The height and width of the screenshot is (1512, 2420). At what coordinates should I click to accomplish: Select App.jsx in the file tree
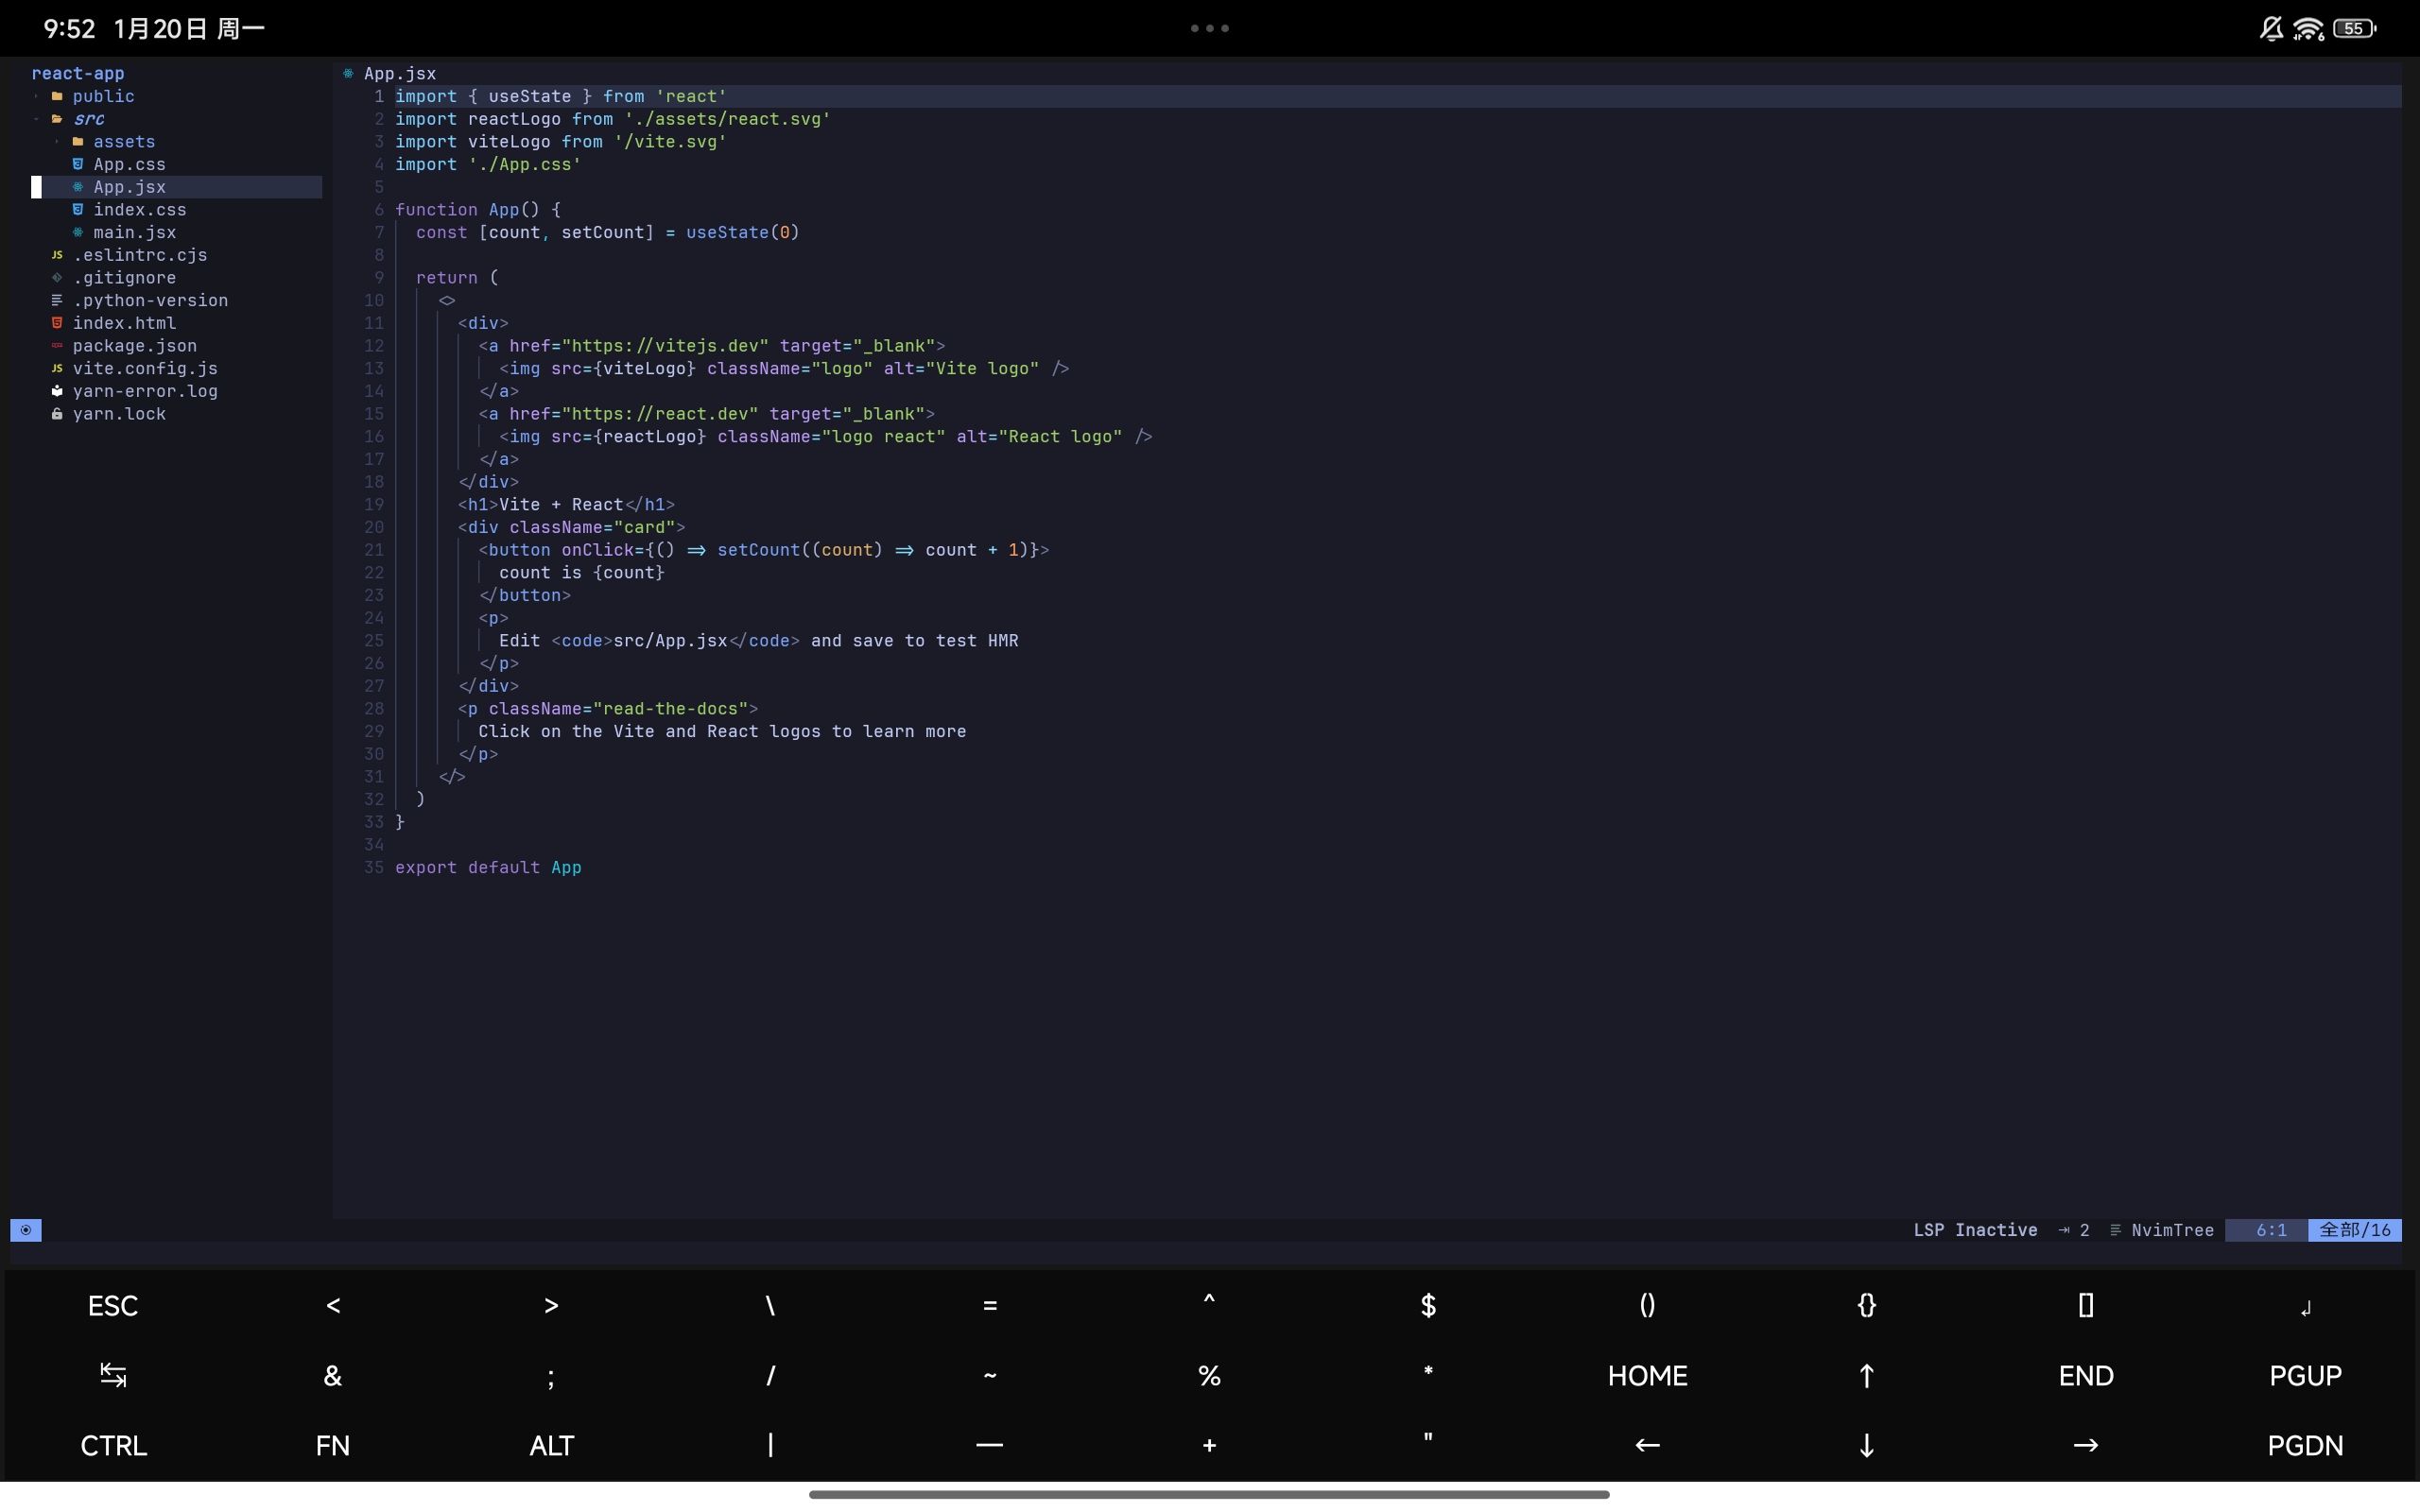(x=129, y=187)
